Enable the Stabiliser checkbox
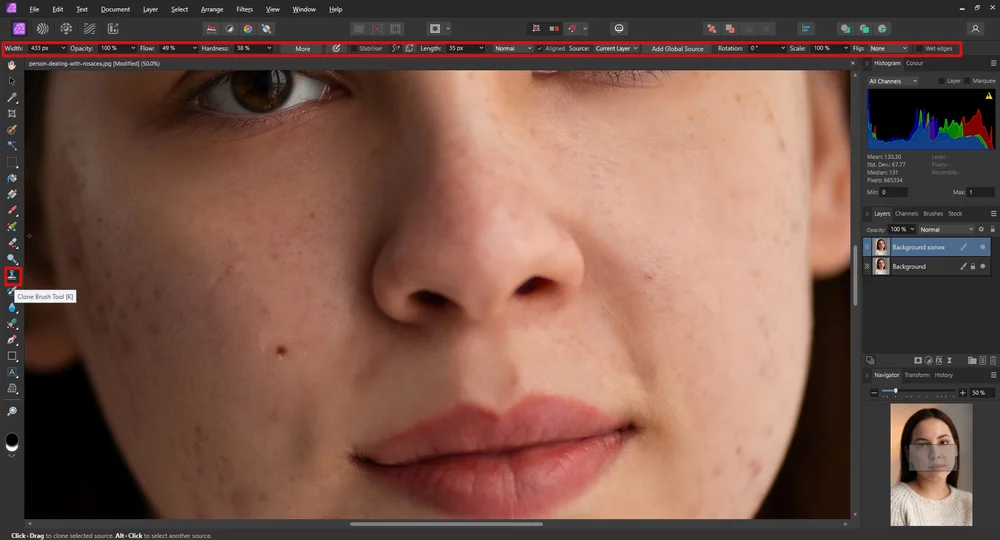Screen dimensions: 1000x540 (353, 48)
